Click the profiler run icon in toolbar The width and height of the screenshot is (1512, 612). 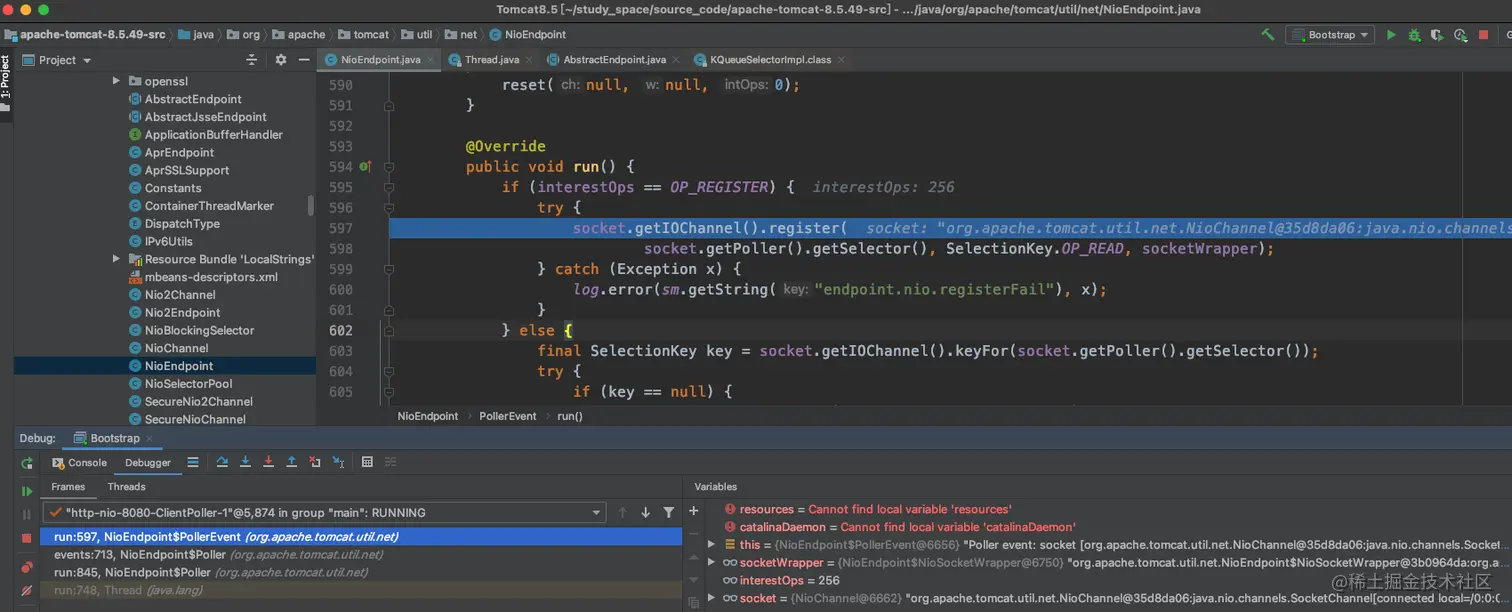1460,35
